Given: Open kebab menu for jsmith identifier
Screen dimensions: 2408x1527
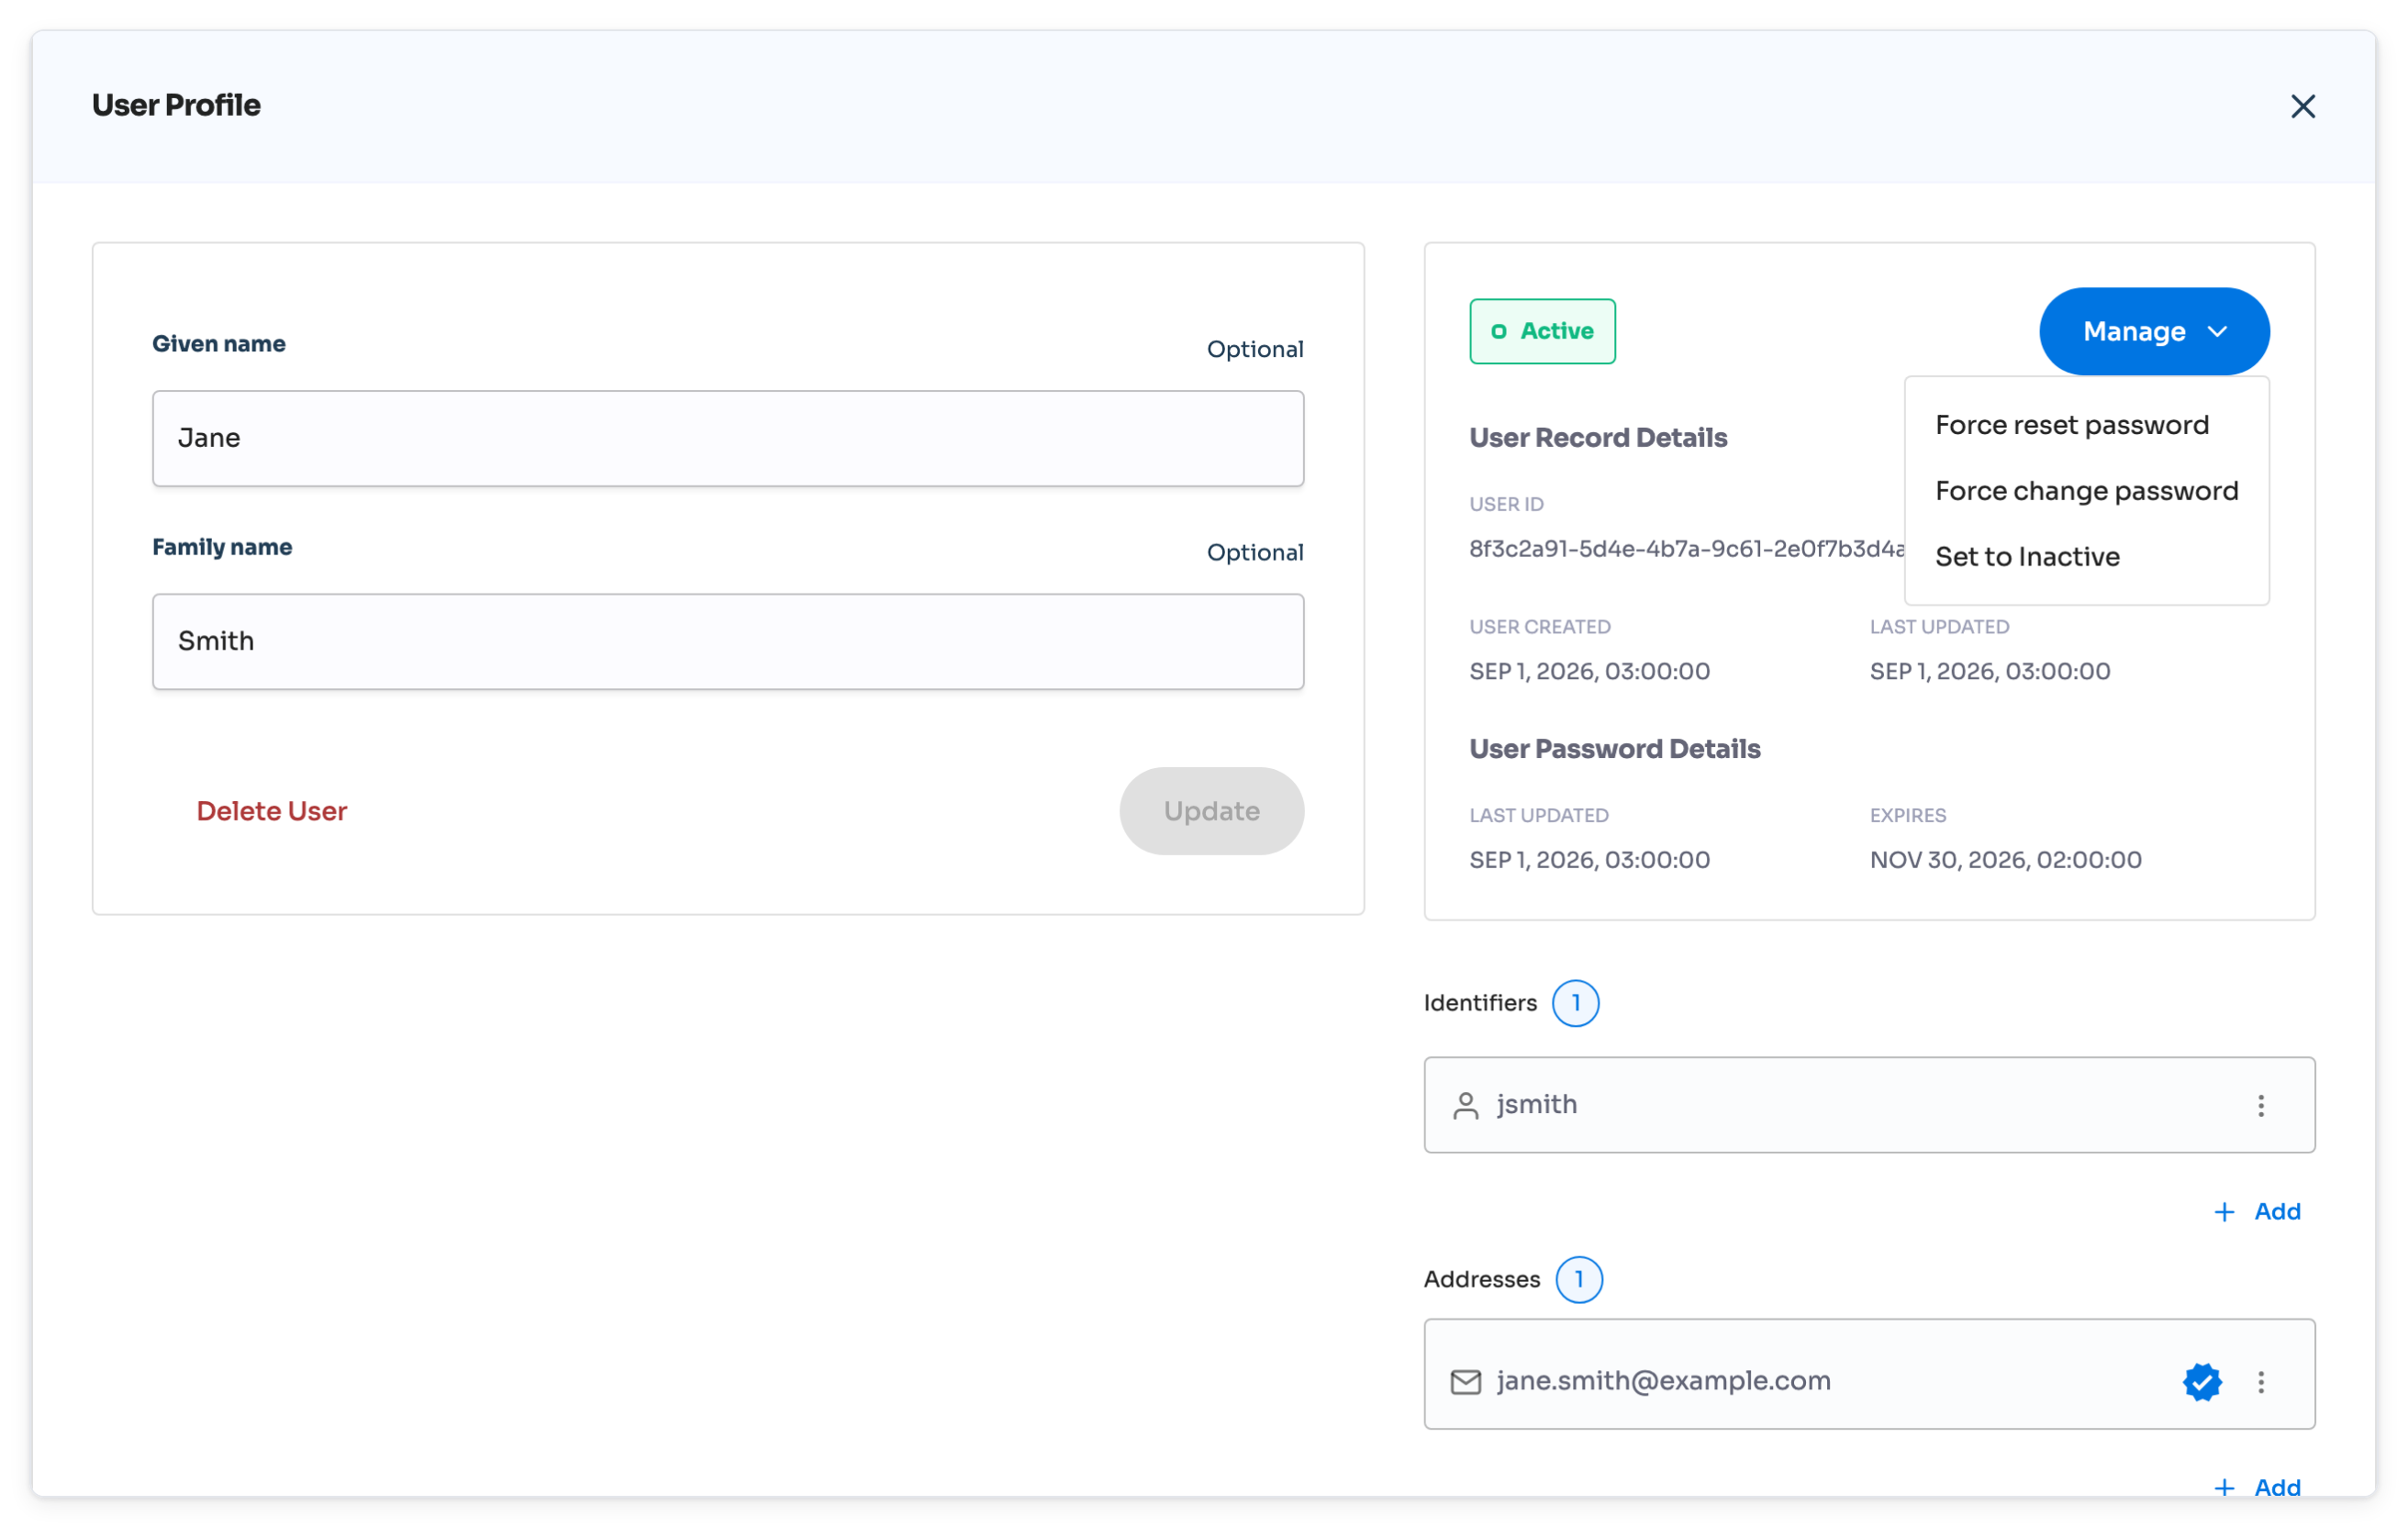Looking at the screenshot, I should pyautogui.click(x=2260, y=1105).
